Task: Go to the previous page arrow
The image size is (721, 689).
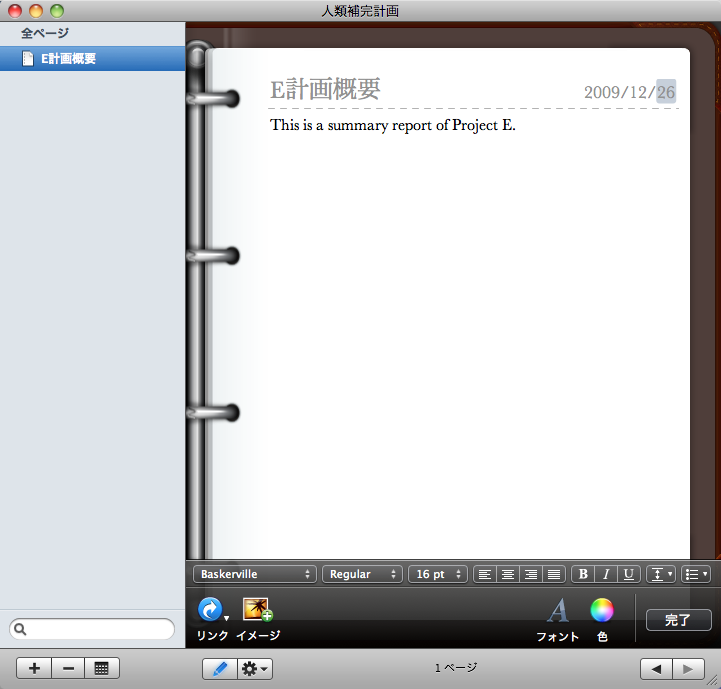Action: (656, 668)
